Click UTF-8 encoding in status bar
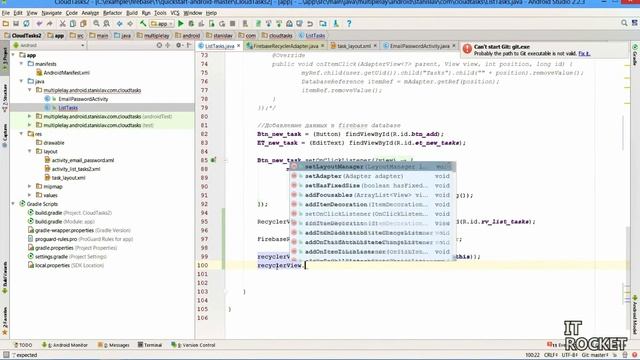 click(569, 355)
